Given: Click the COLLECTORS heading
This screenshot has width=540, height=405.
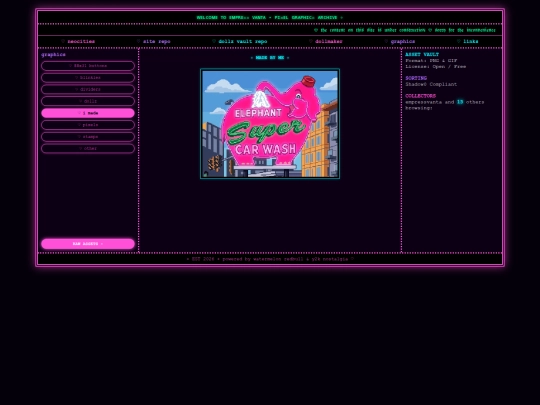Looking at the screenshot, I should 420,96.
